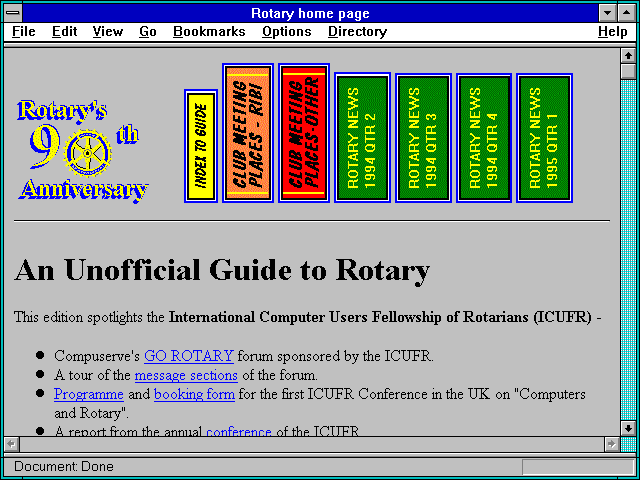Click the Club Meeting Places - RIBI book
The height and width of the screenshot is (480, 640).
coord(248,133)
